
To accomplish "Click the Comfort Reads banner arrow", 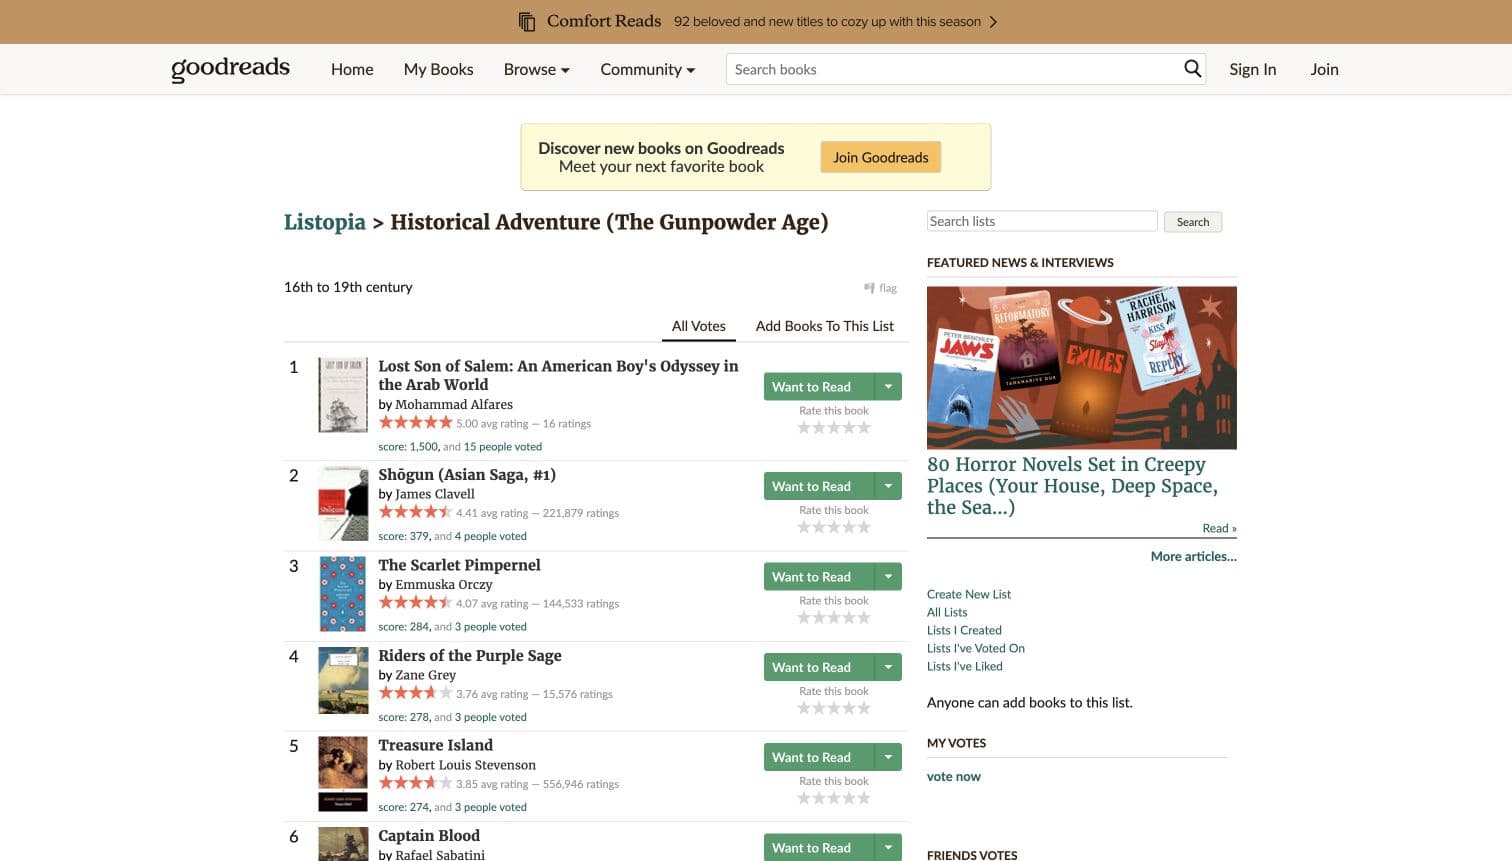I will [993, 21].
